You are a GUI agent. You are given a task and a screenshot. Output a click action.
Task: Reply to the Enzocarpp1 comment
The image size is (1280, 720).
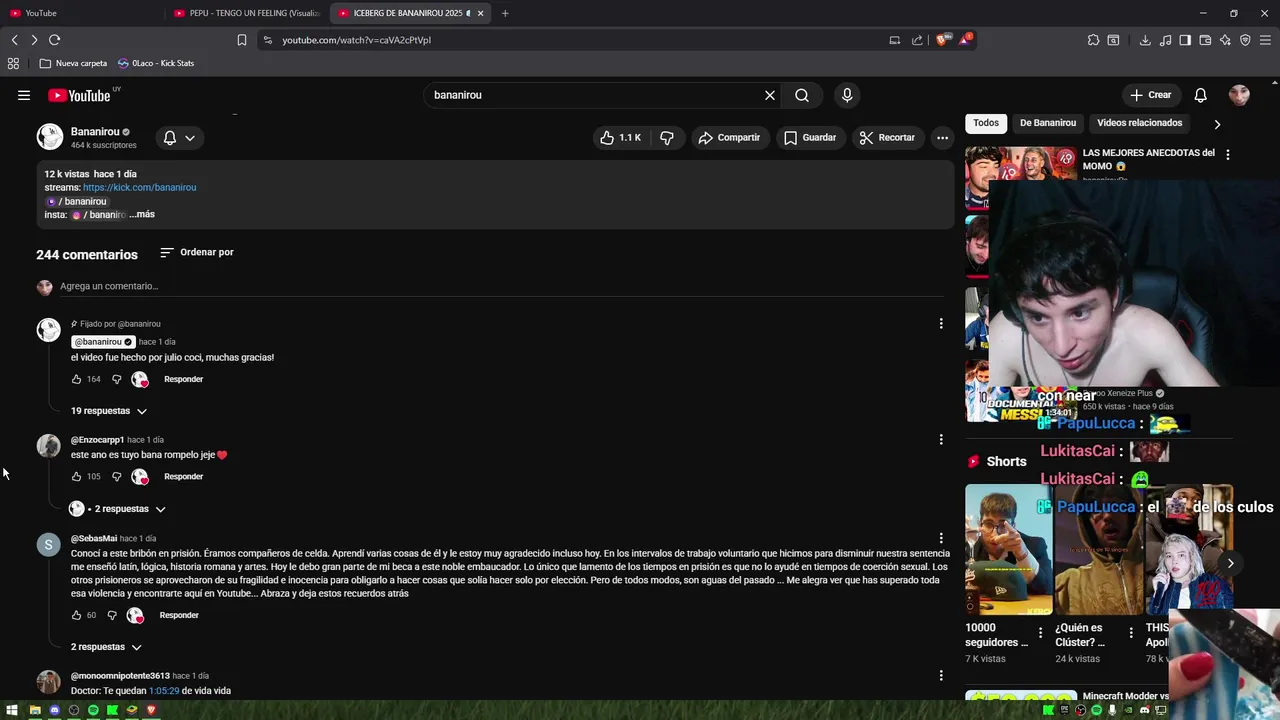tap(183, 476)
